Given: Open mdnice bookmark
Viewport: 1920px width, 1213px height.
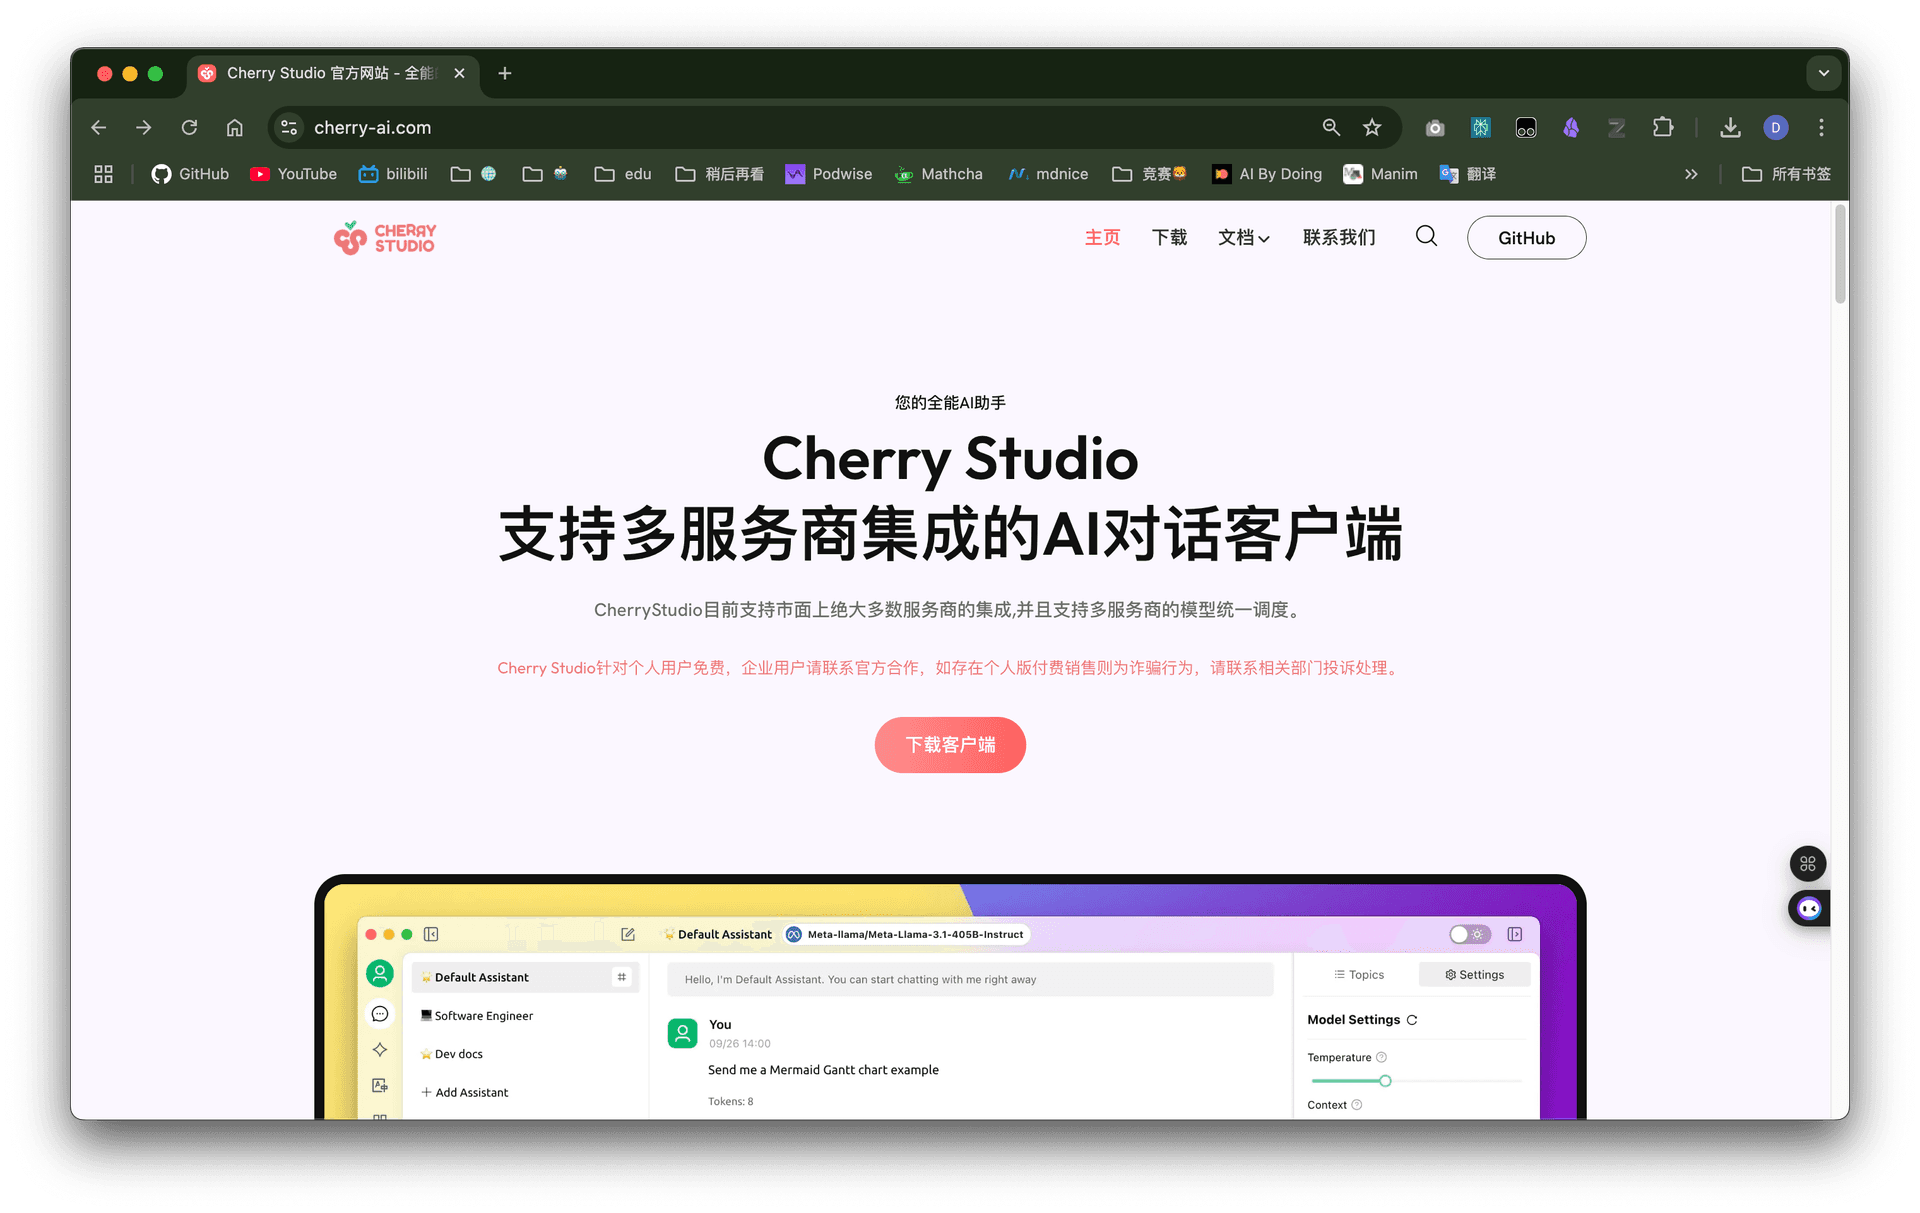Looking at the screenshot, I should click(1048, 174).
